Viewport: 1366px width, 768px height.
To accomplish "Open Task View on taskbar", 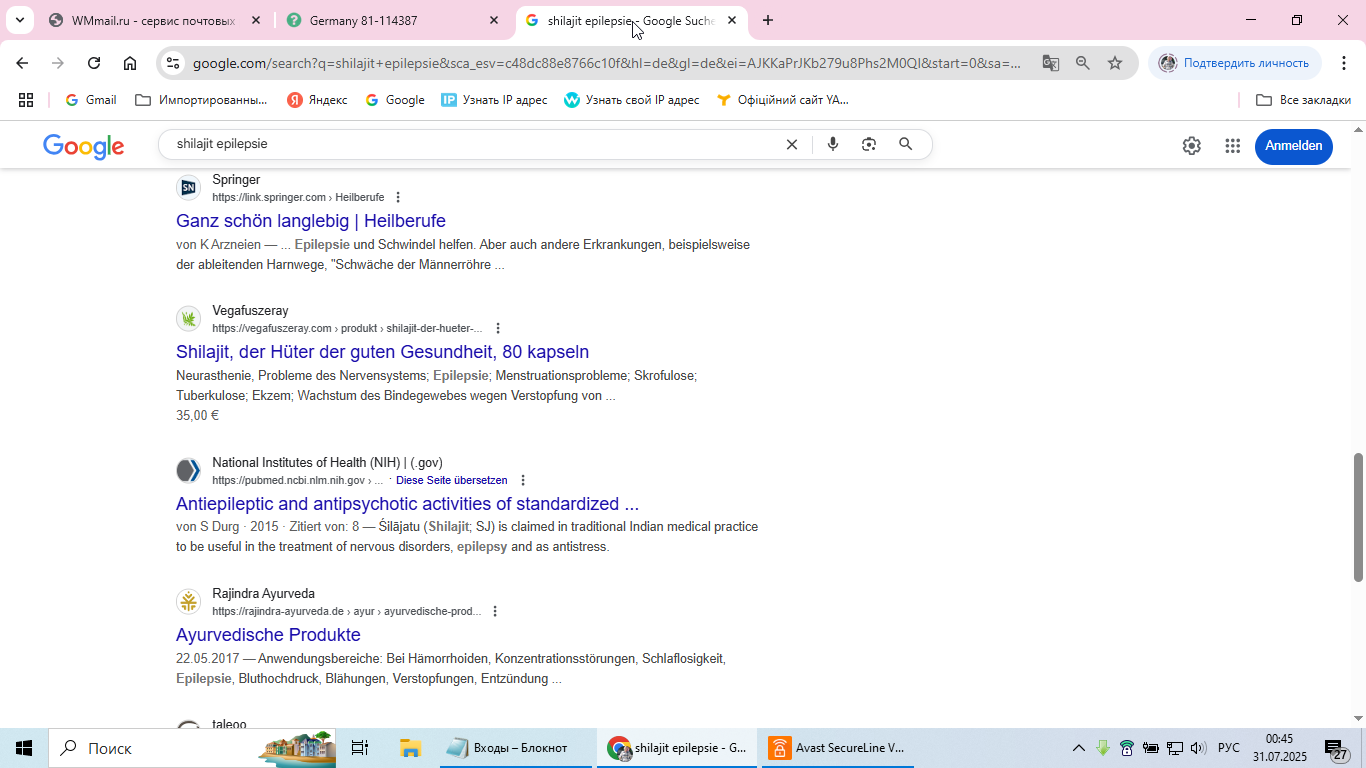I will pyautogui.click(x=360, y=748).
